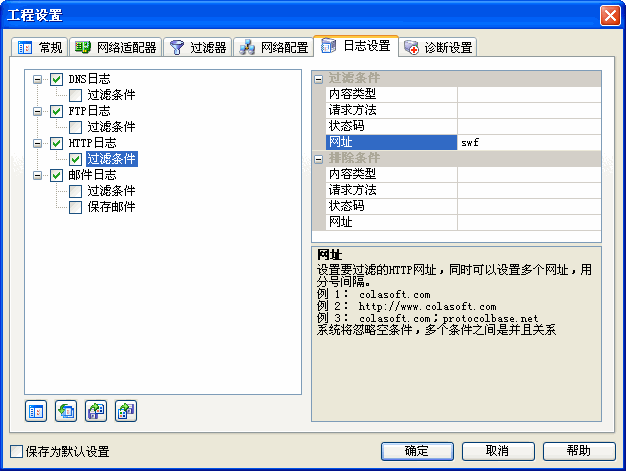
Task: Enable the 保存邮件 checkbox
Action: pos(75,207)
